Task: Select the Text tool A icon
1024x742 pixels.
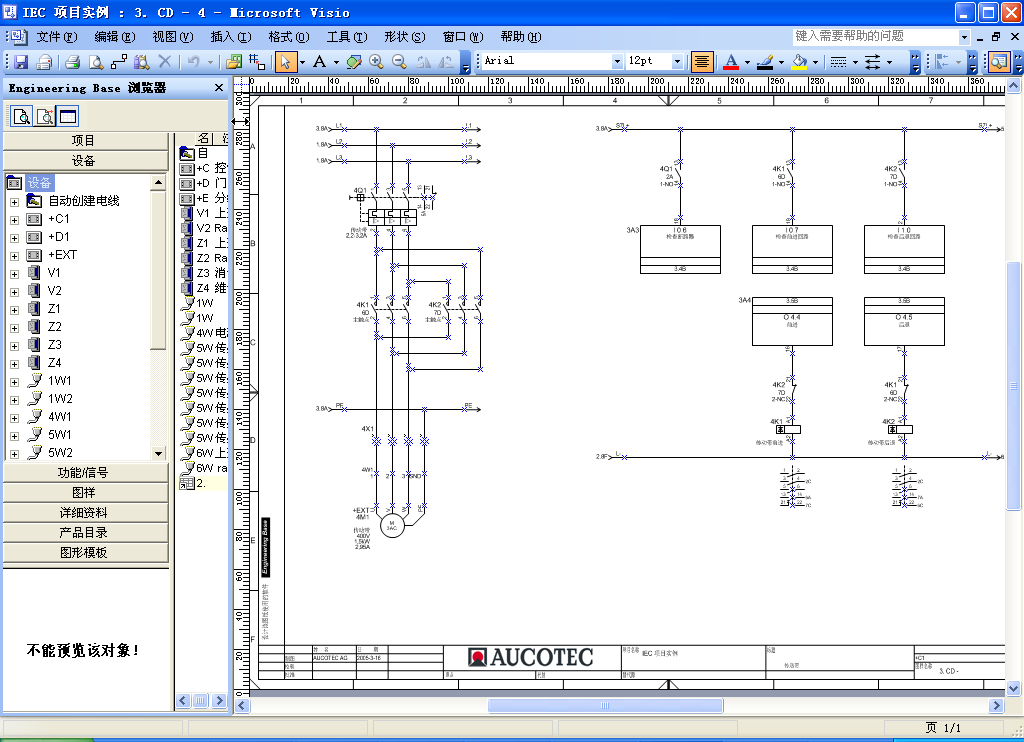Action: 319,62
